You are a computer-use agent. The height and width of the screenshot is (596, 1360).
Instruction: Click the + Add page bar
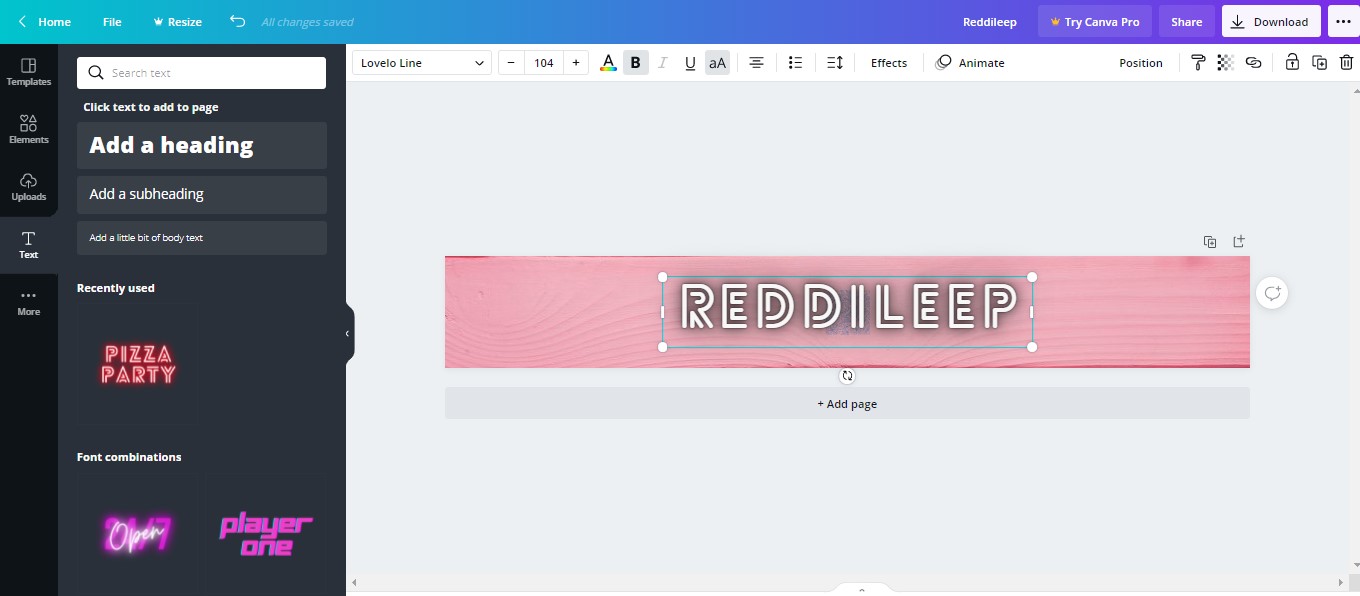point(847,404)
